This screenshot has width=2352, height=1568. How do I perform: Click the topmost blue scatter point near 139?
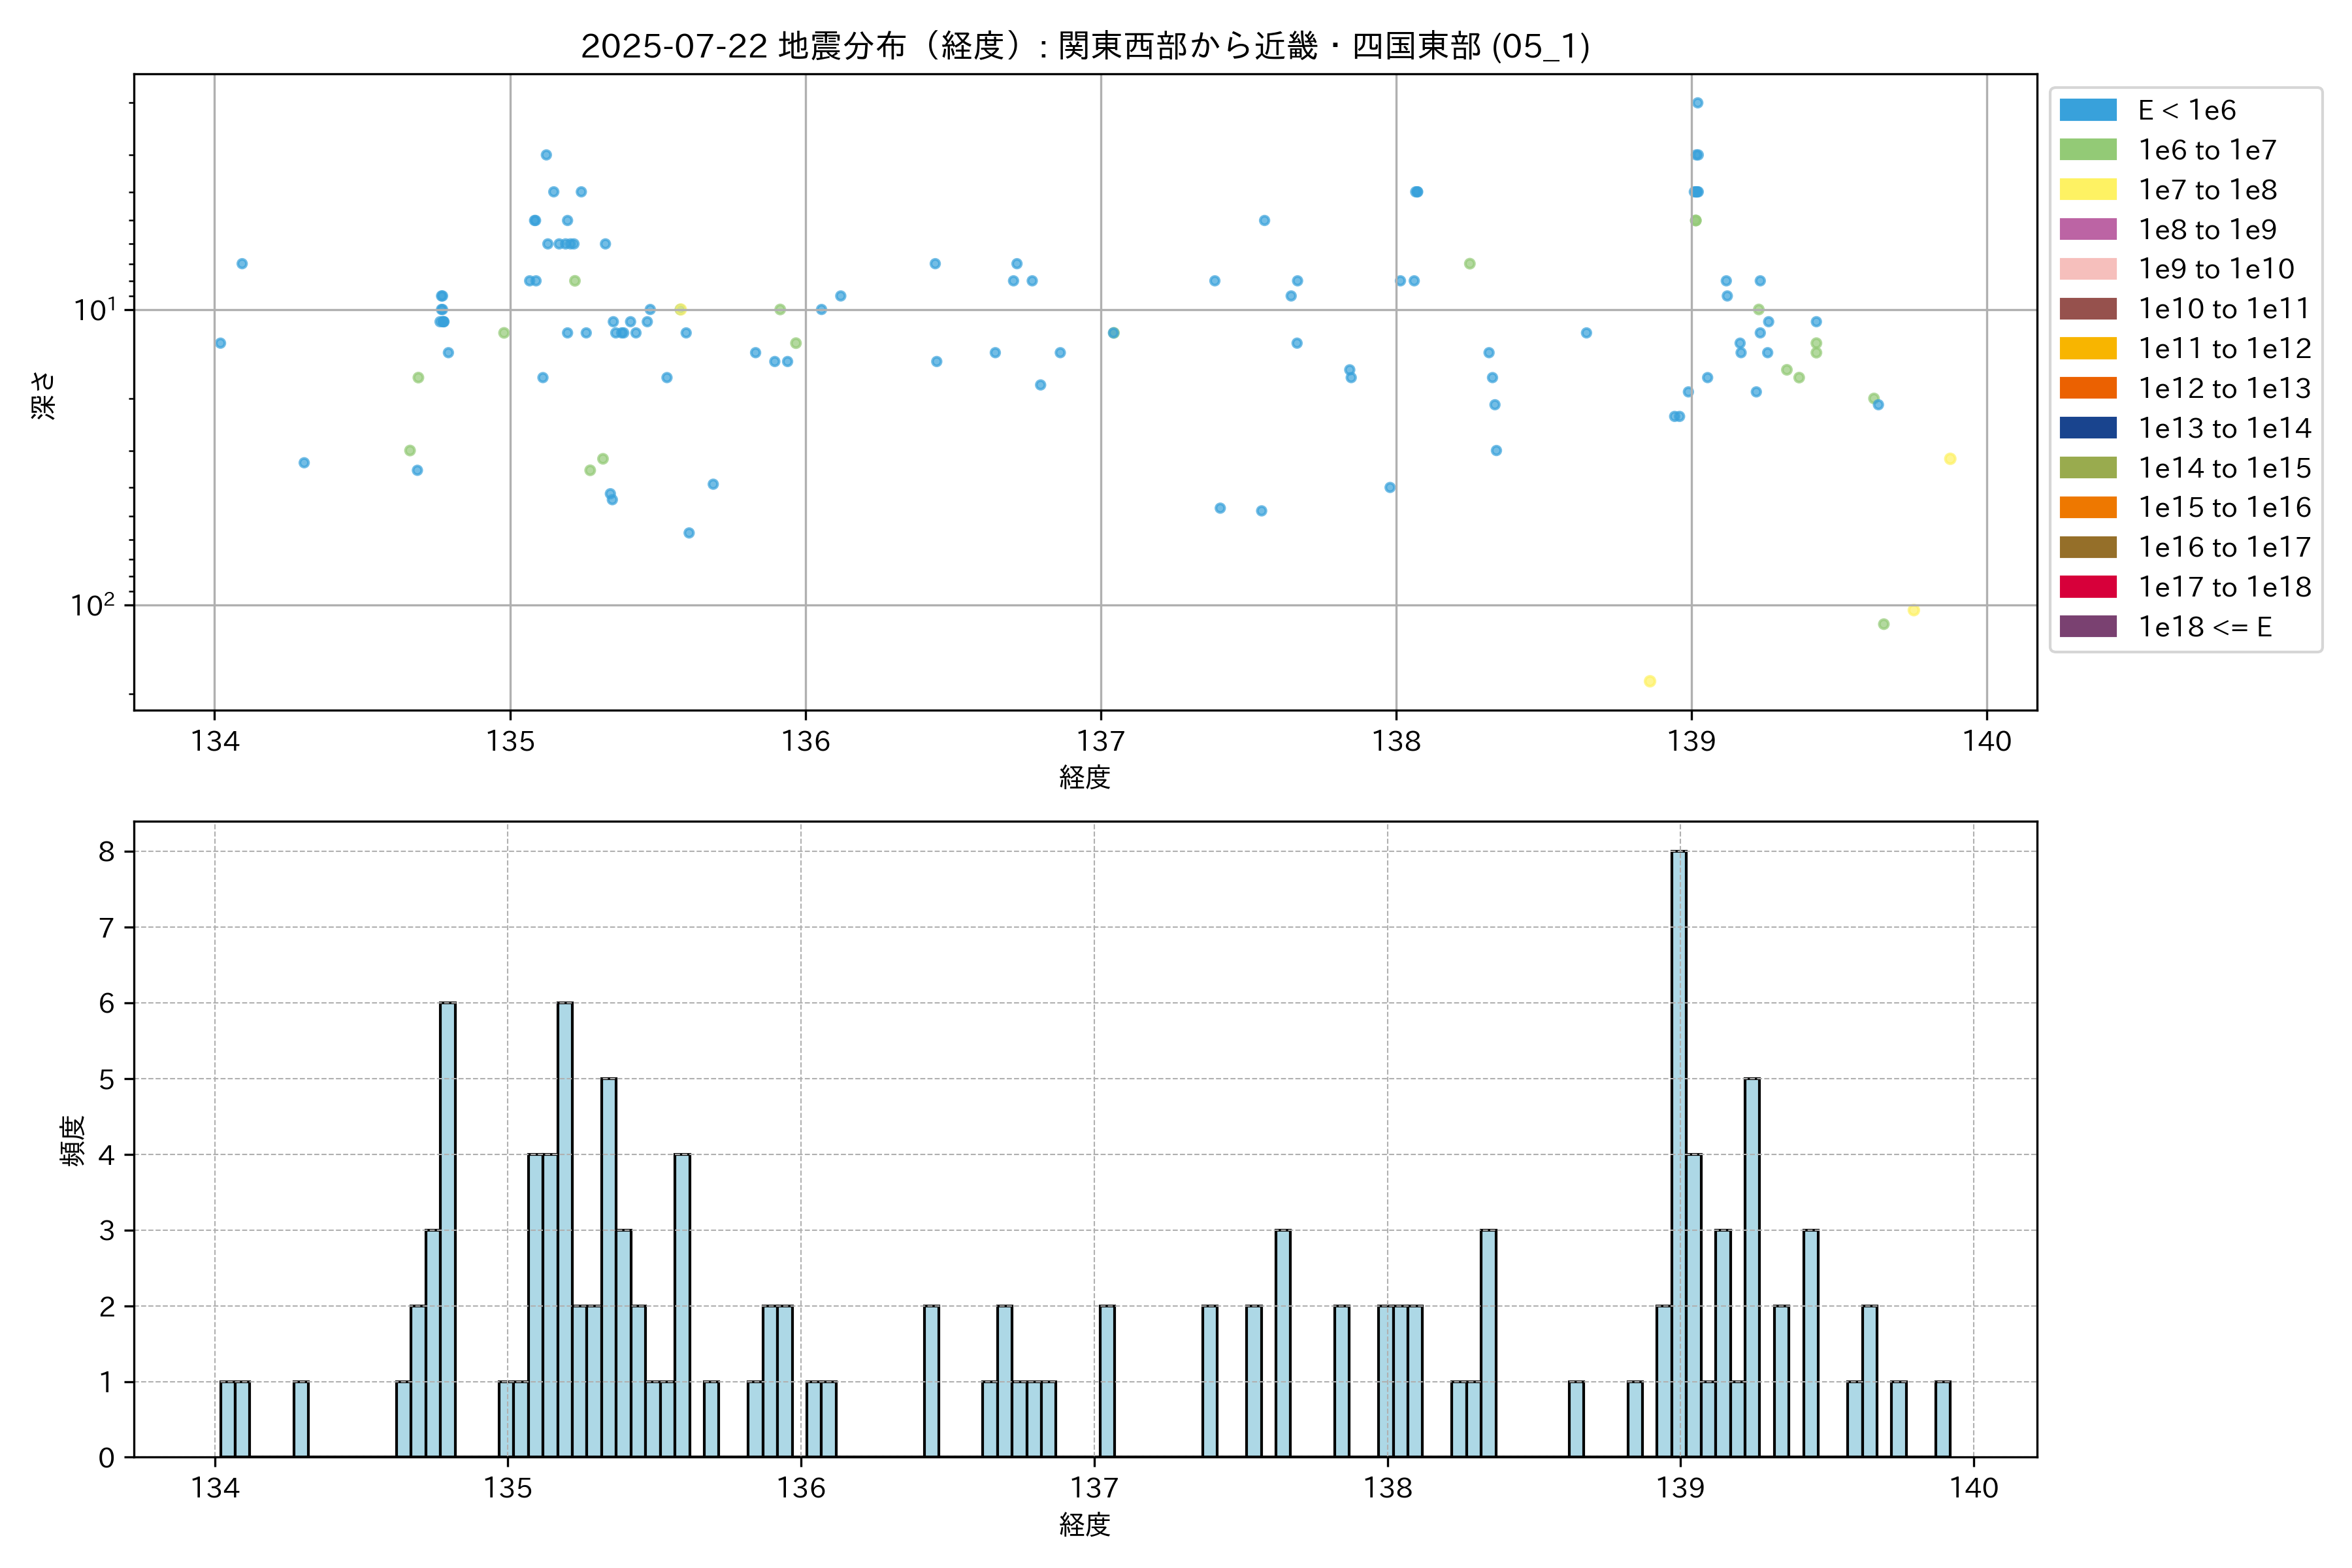click(1697, 103)
